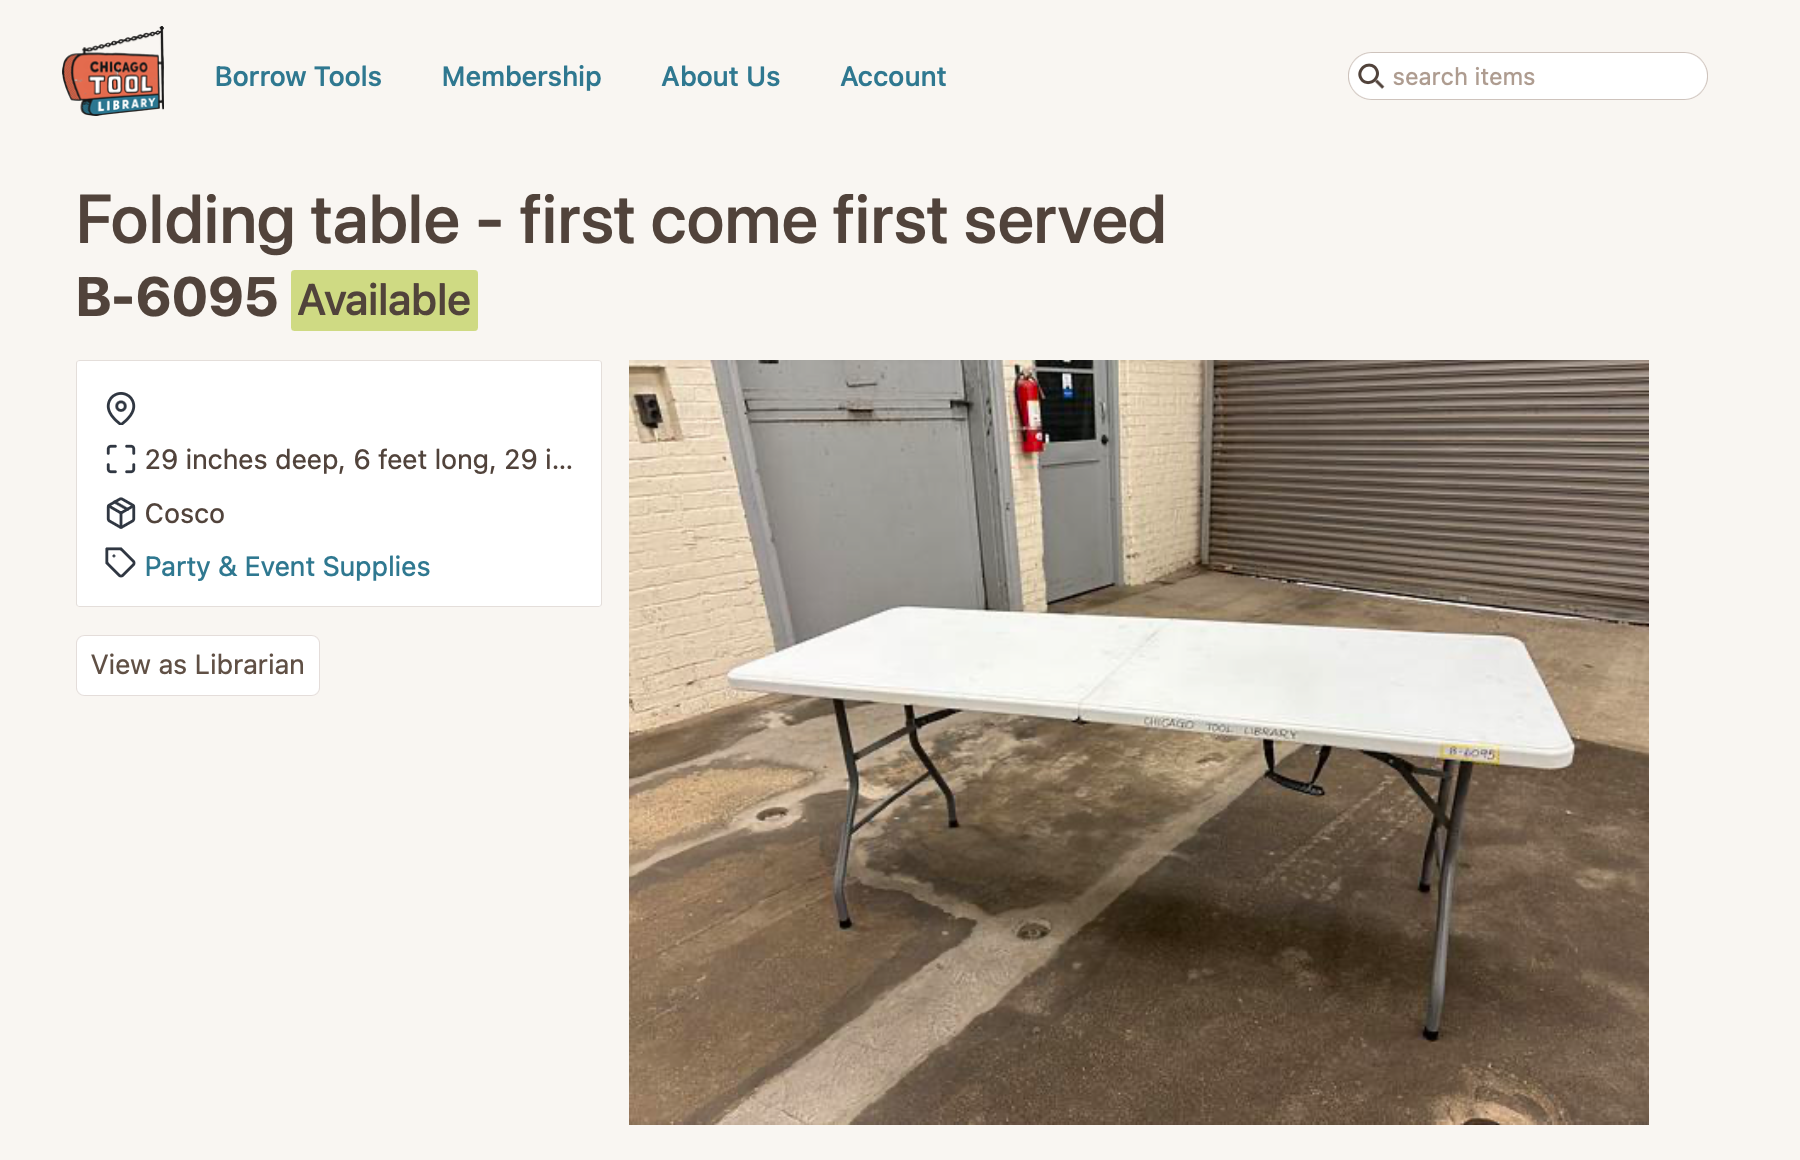Open the Account menu item

[x=893, y=76]
